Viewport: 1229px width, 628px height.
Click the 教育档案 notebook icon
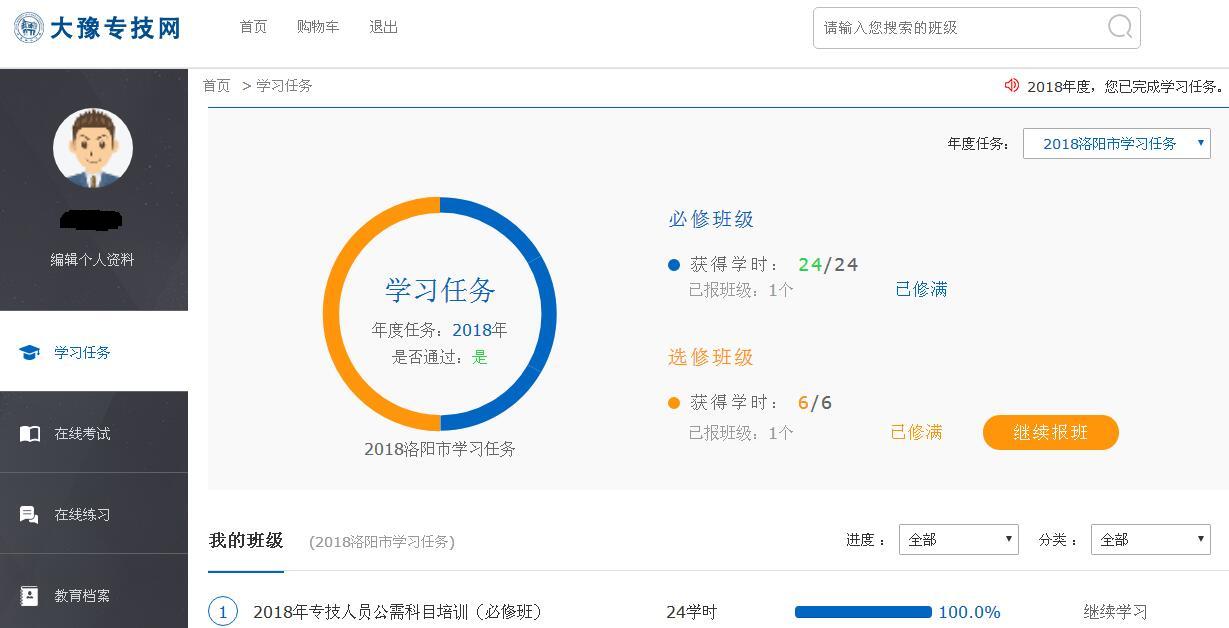pyautogui.click(x=30, y=595)
